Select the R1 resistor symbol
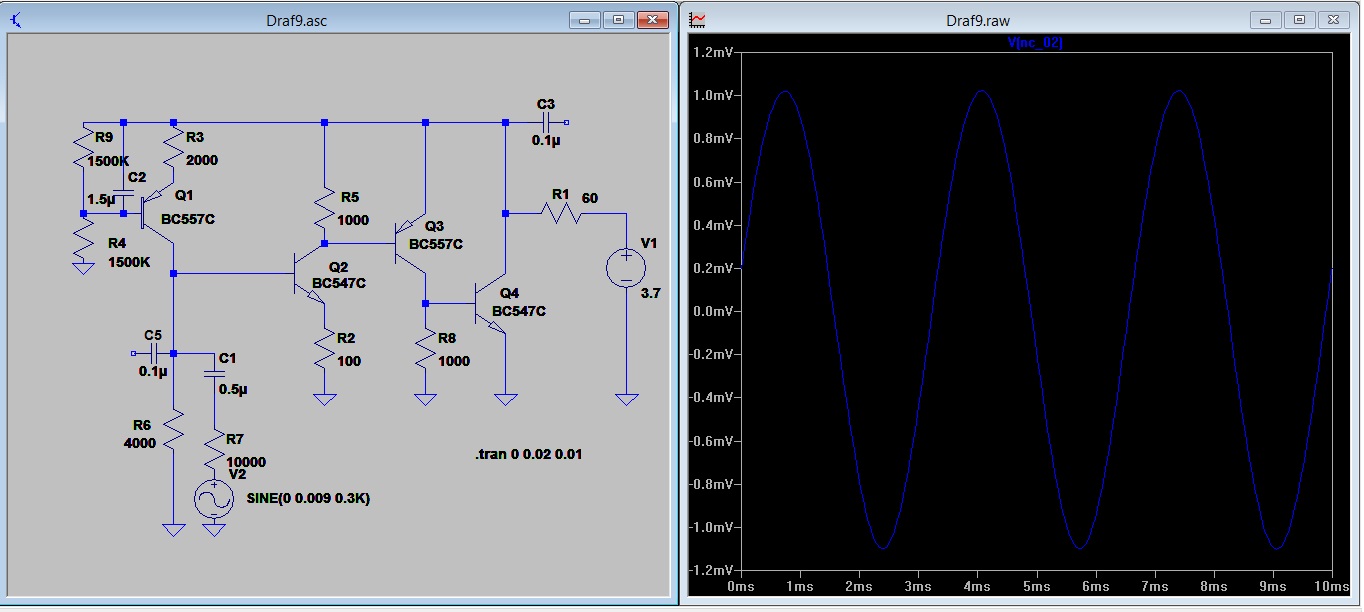Image resolution: width=1364 pixels, height=612 pixels. [x=561, y=212]
